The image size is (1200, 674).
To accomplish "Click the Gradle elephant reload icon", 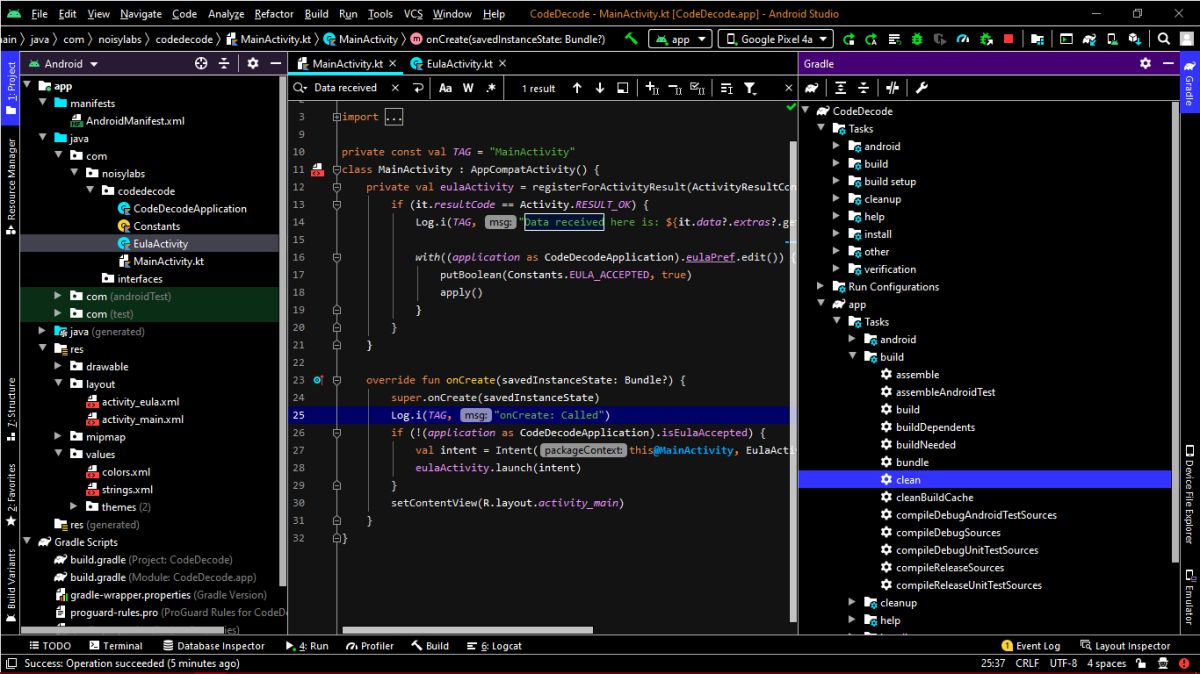I will tap(813, 88).
